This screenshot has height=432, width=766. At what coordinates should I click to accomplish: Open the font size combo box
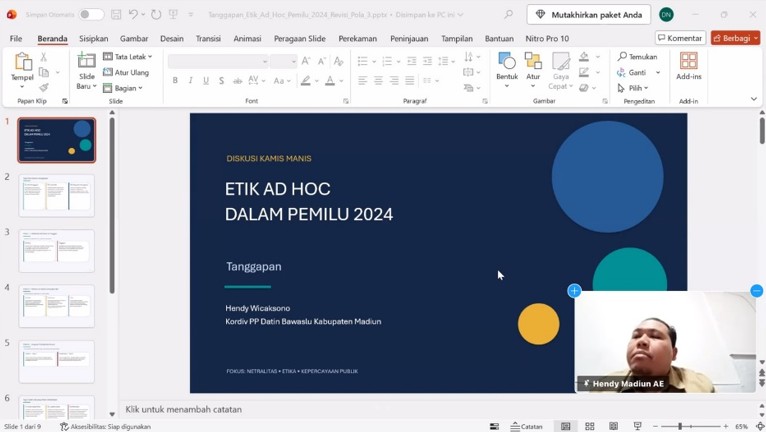[283, 61]
